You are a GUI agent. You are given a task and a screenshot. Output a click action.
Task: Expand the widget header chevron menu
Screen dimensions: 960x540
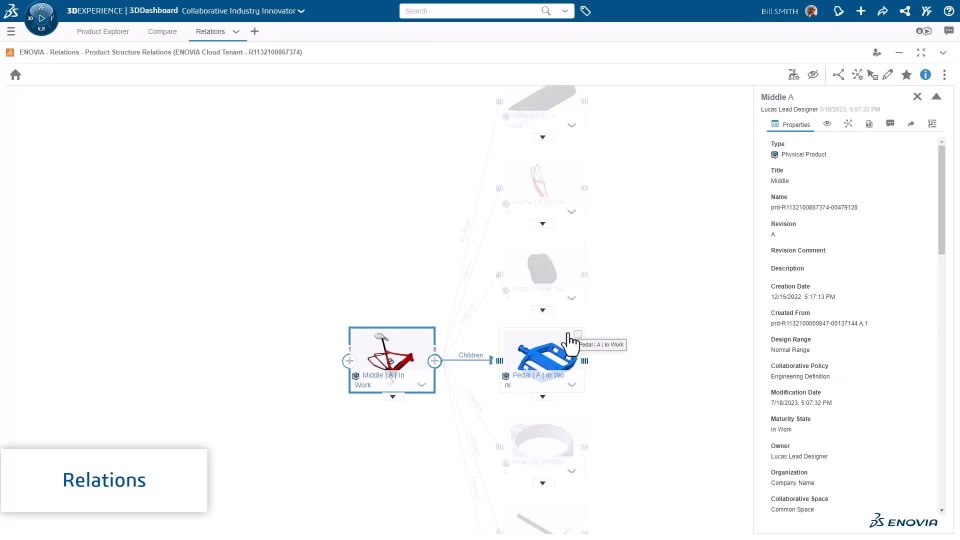tap(943, 53)
